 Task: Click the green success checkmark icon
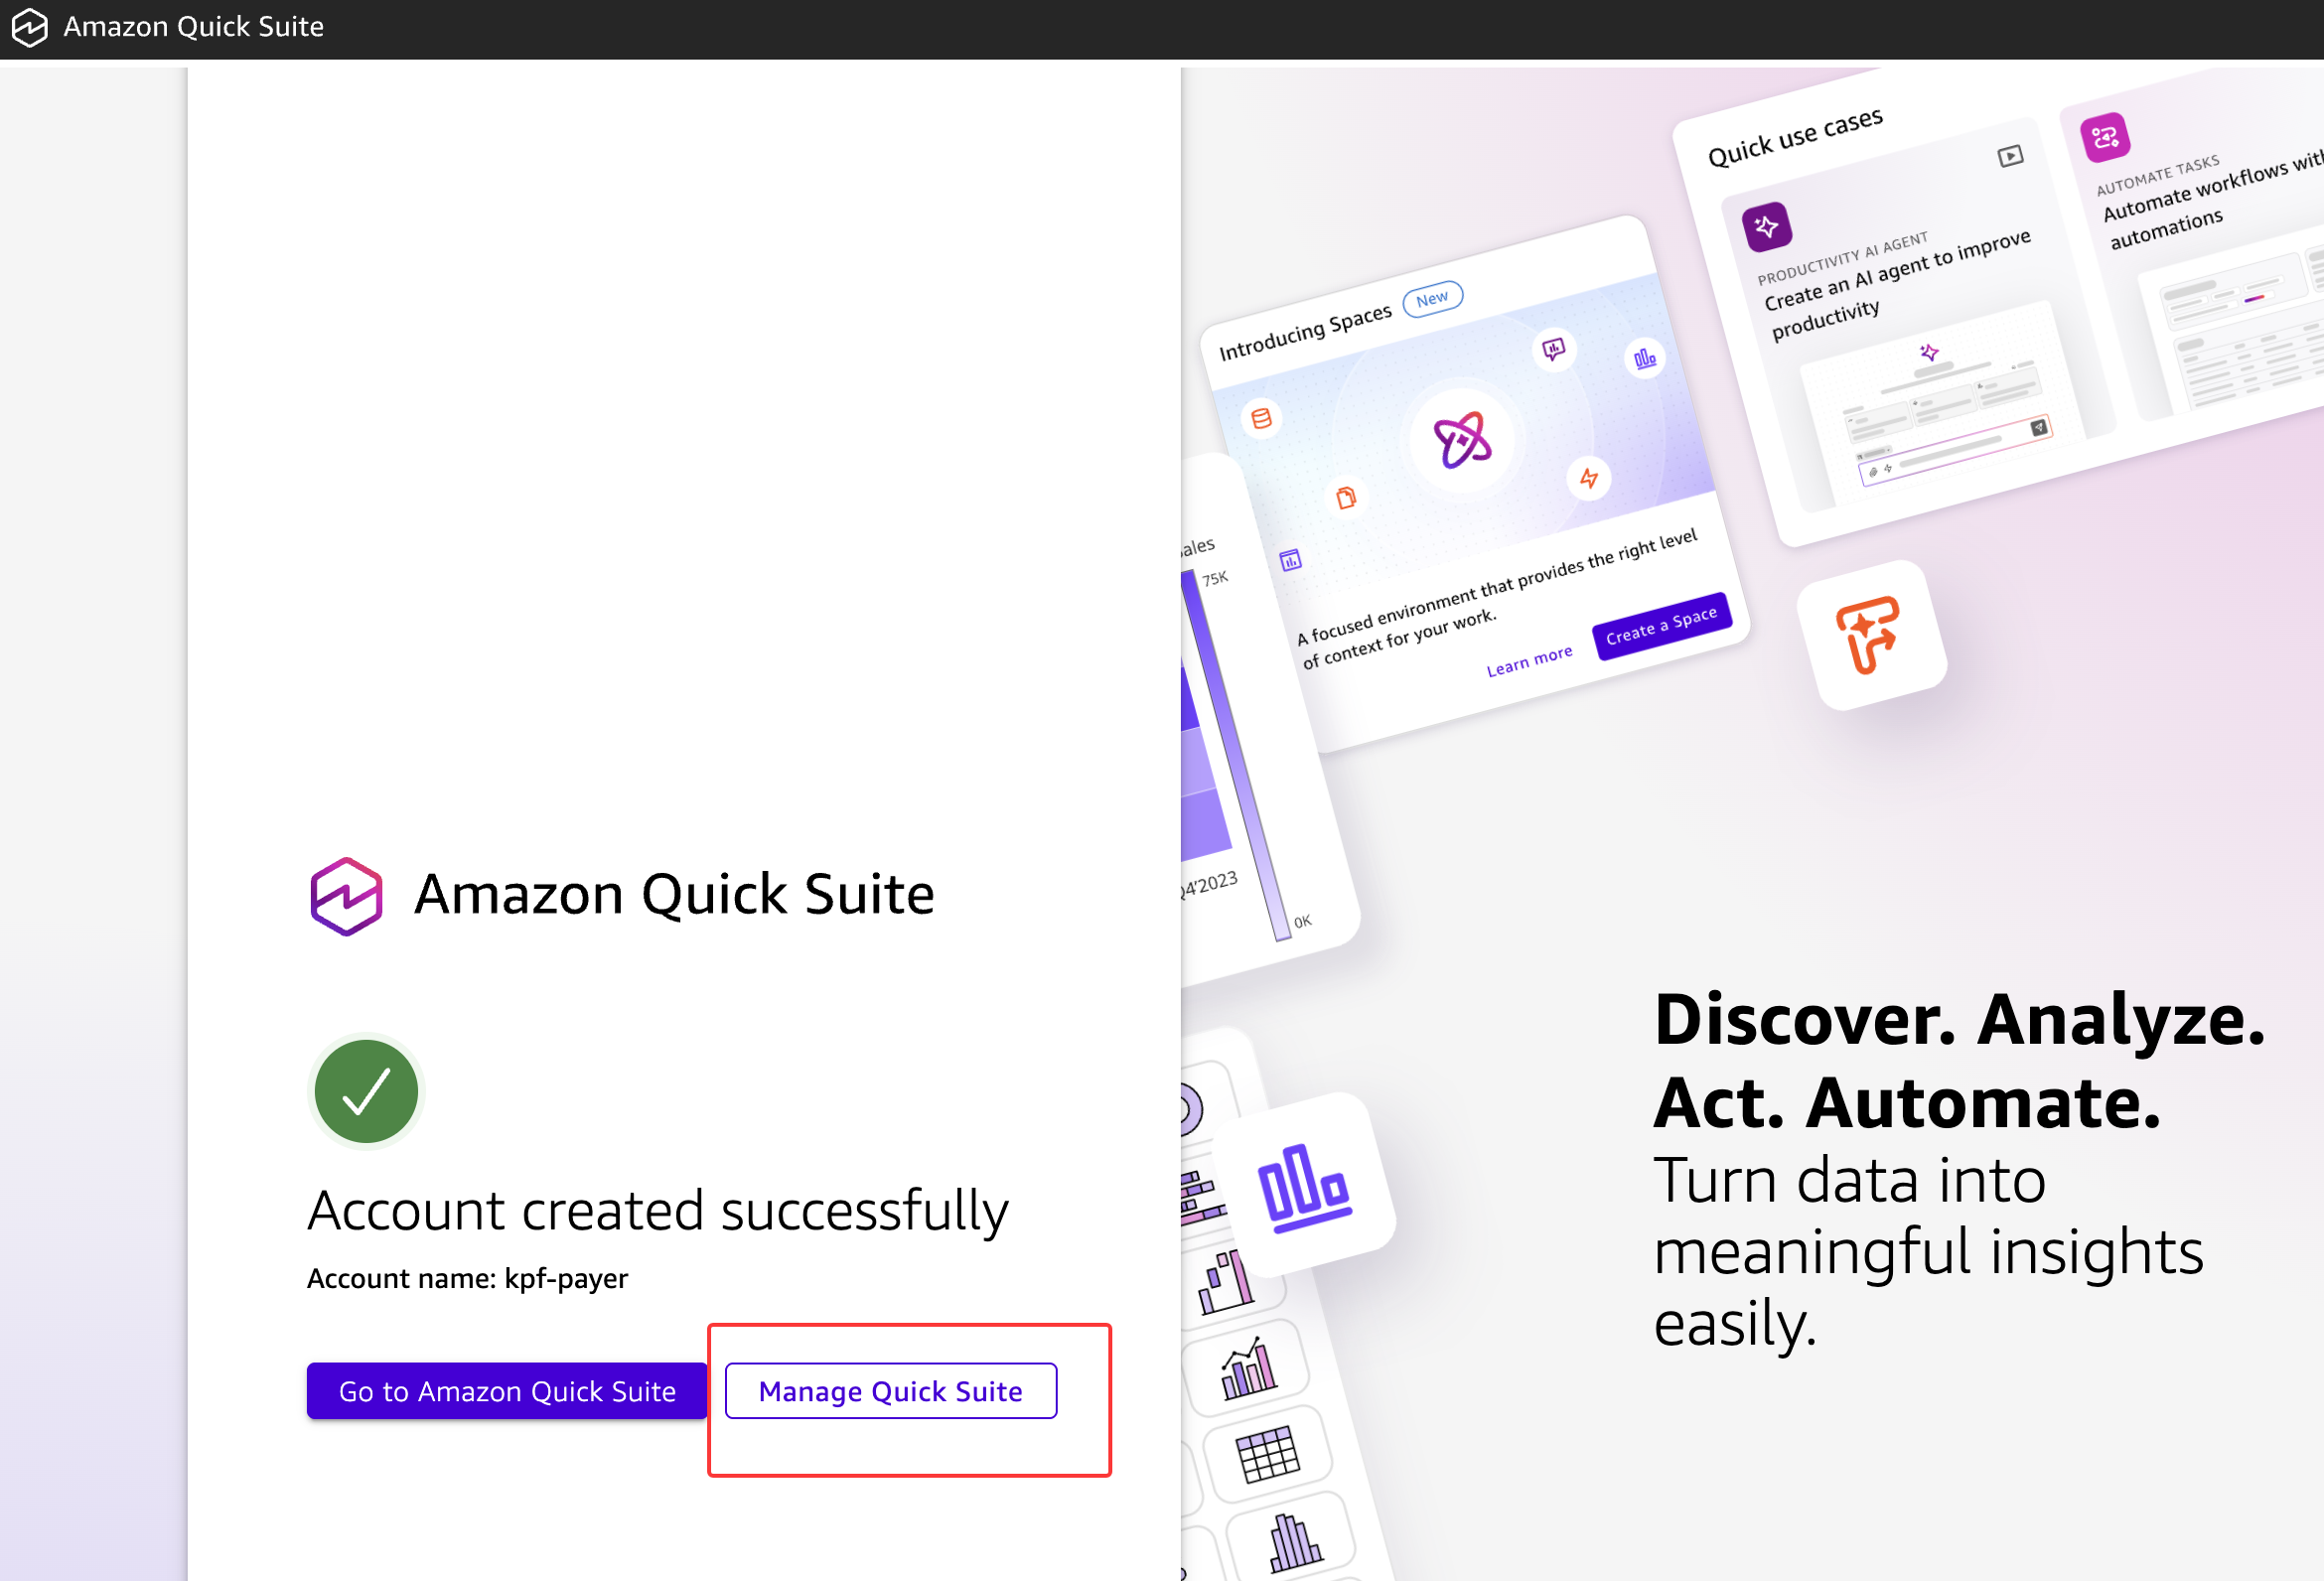(366, 1090)
